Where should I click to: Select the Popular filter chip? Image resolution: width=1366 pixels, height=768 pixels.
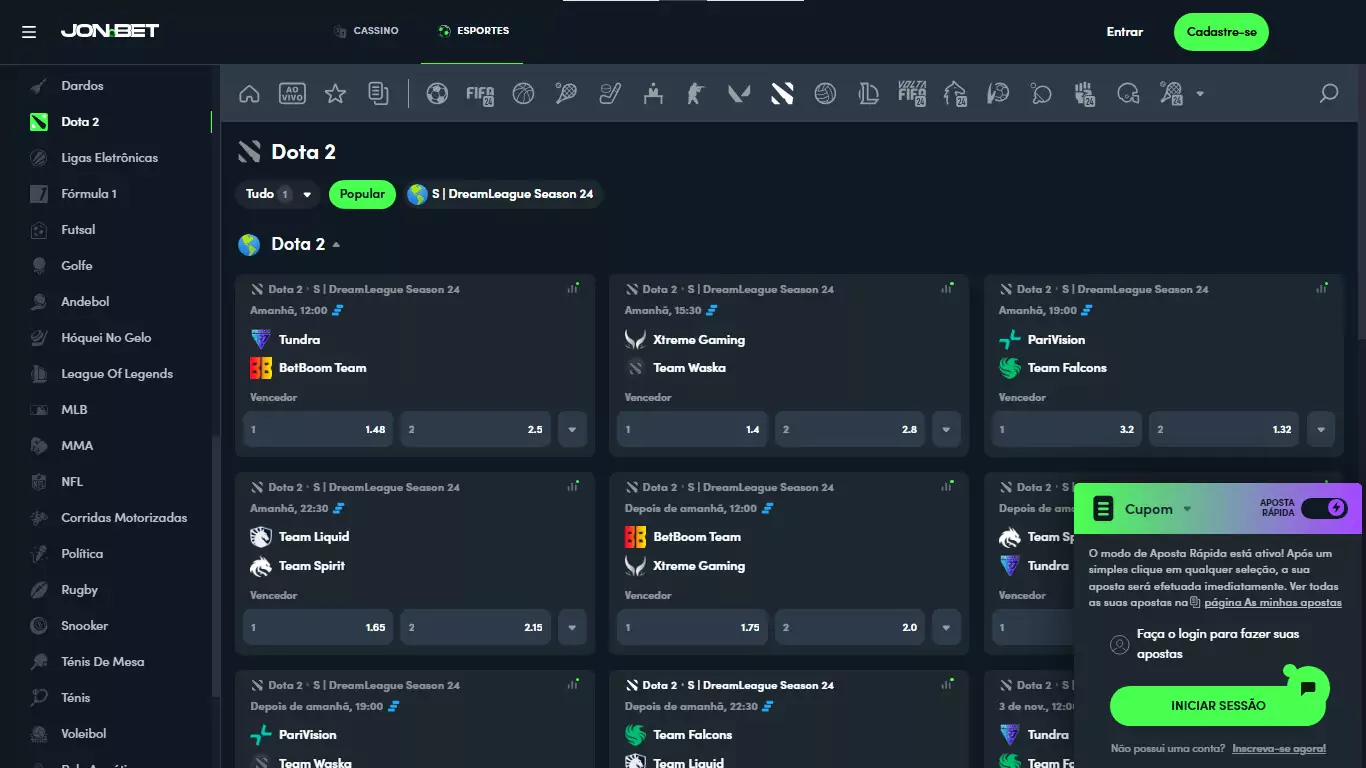click(362, 194)
